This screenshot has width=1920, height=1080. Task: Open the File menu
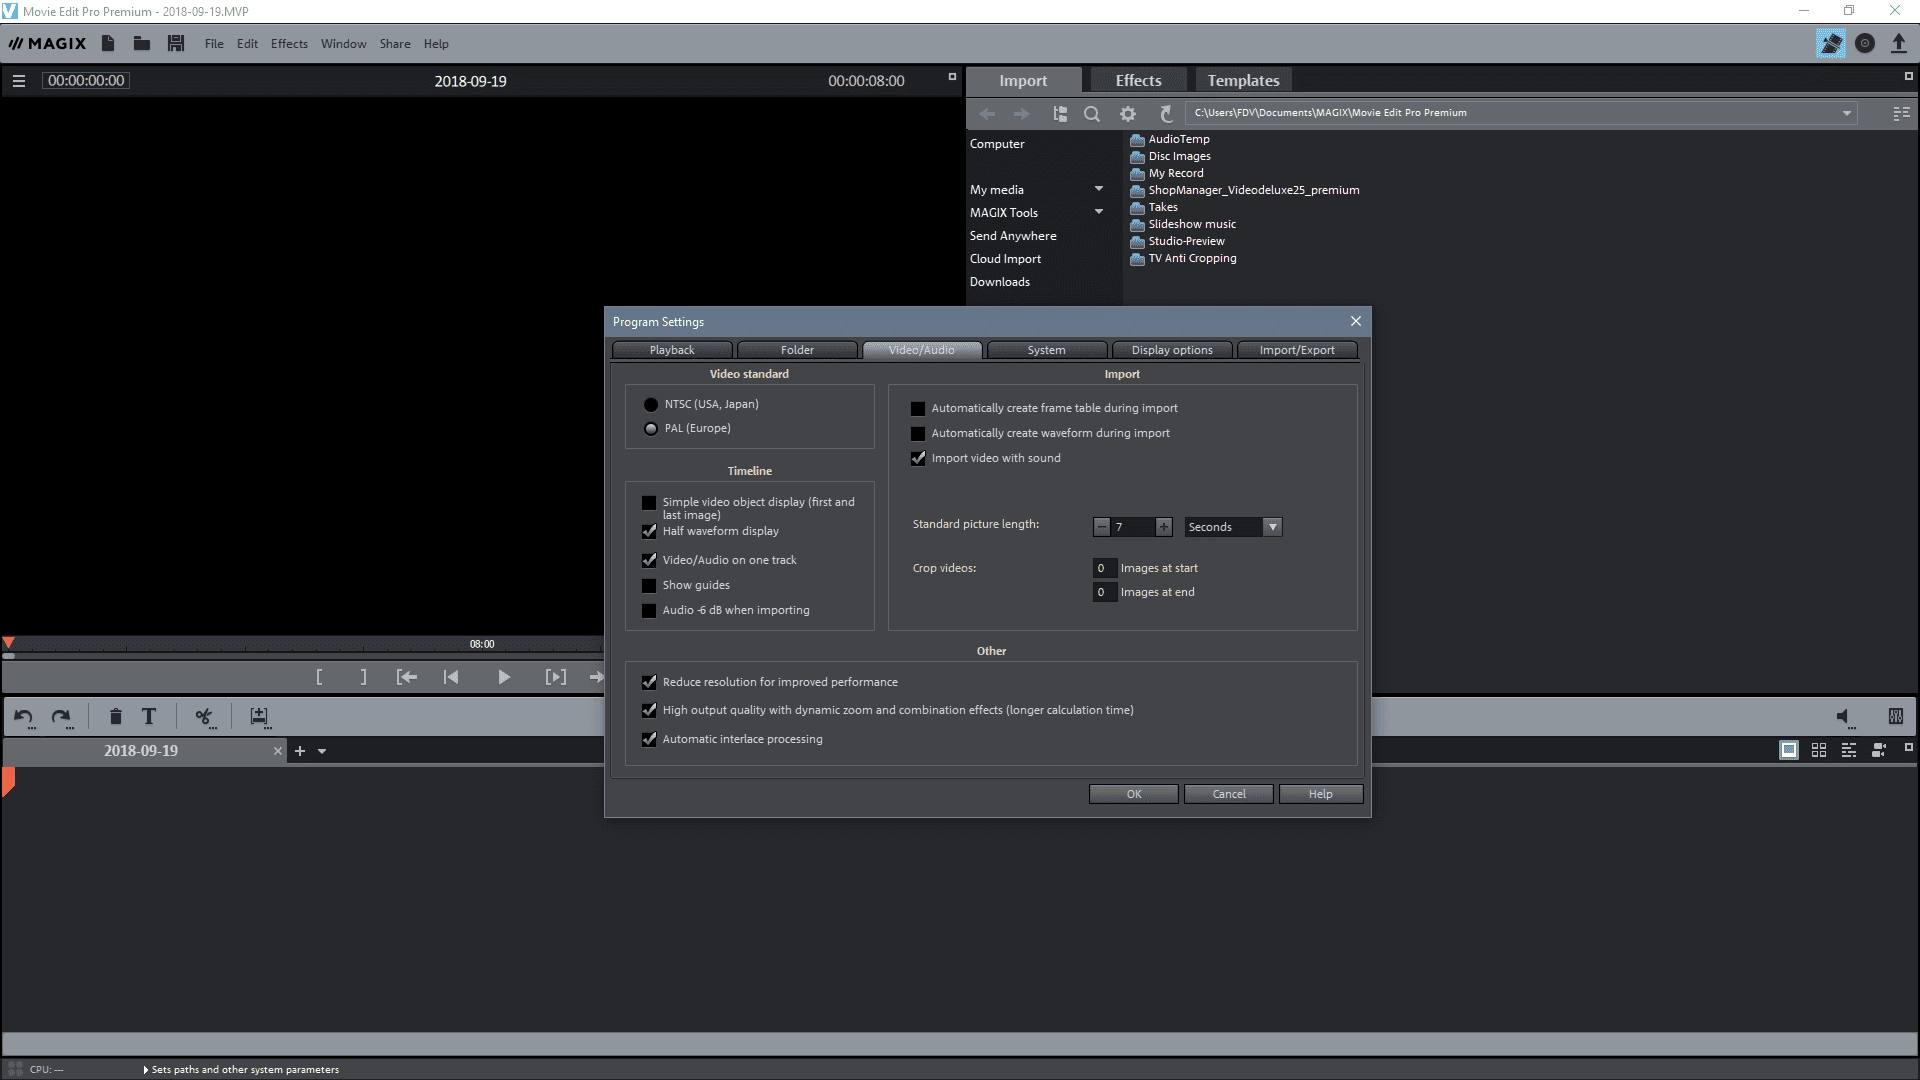pos(214,44)
